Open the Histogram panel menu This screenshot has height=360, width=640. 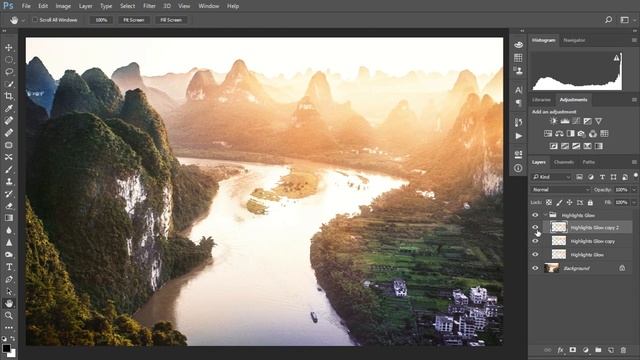634,40
